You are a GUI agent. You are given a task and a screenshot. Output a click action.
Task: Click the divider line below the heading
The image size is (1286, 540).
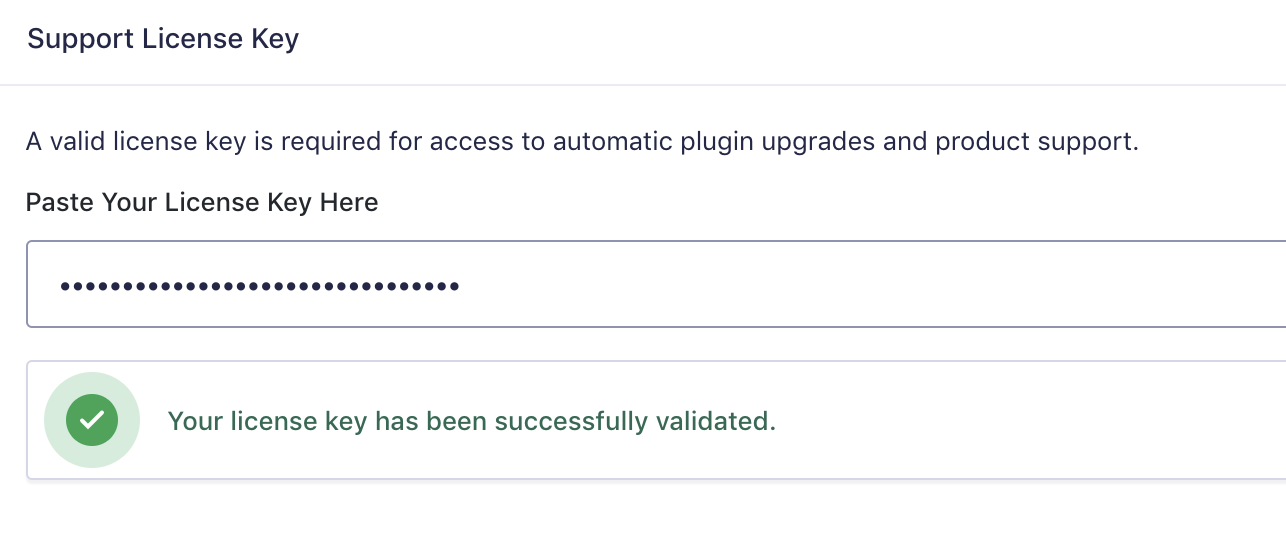tap(643, 85)
